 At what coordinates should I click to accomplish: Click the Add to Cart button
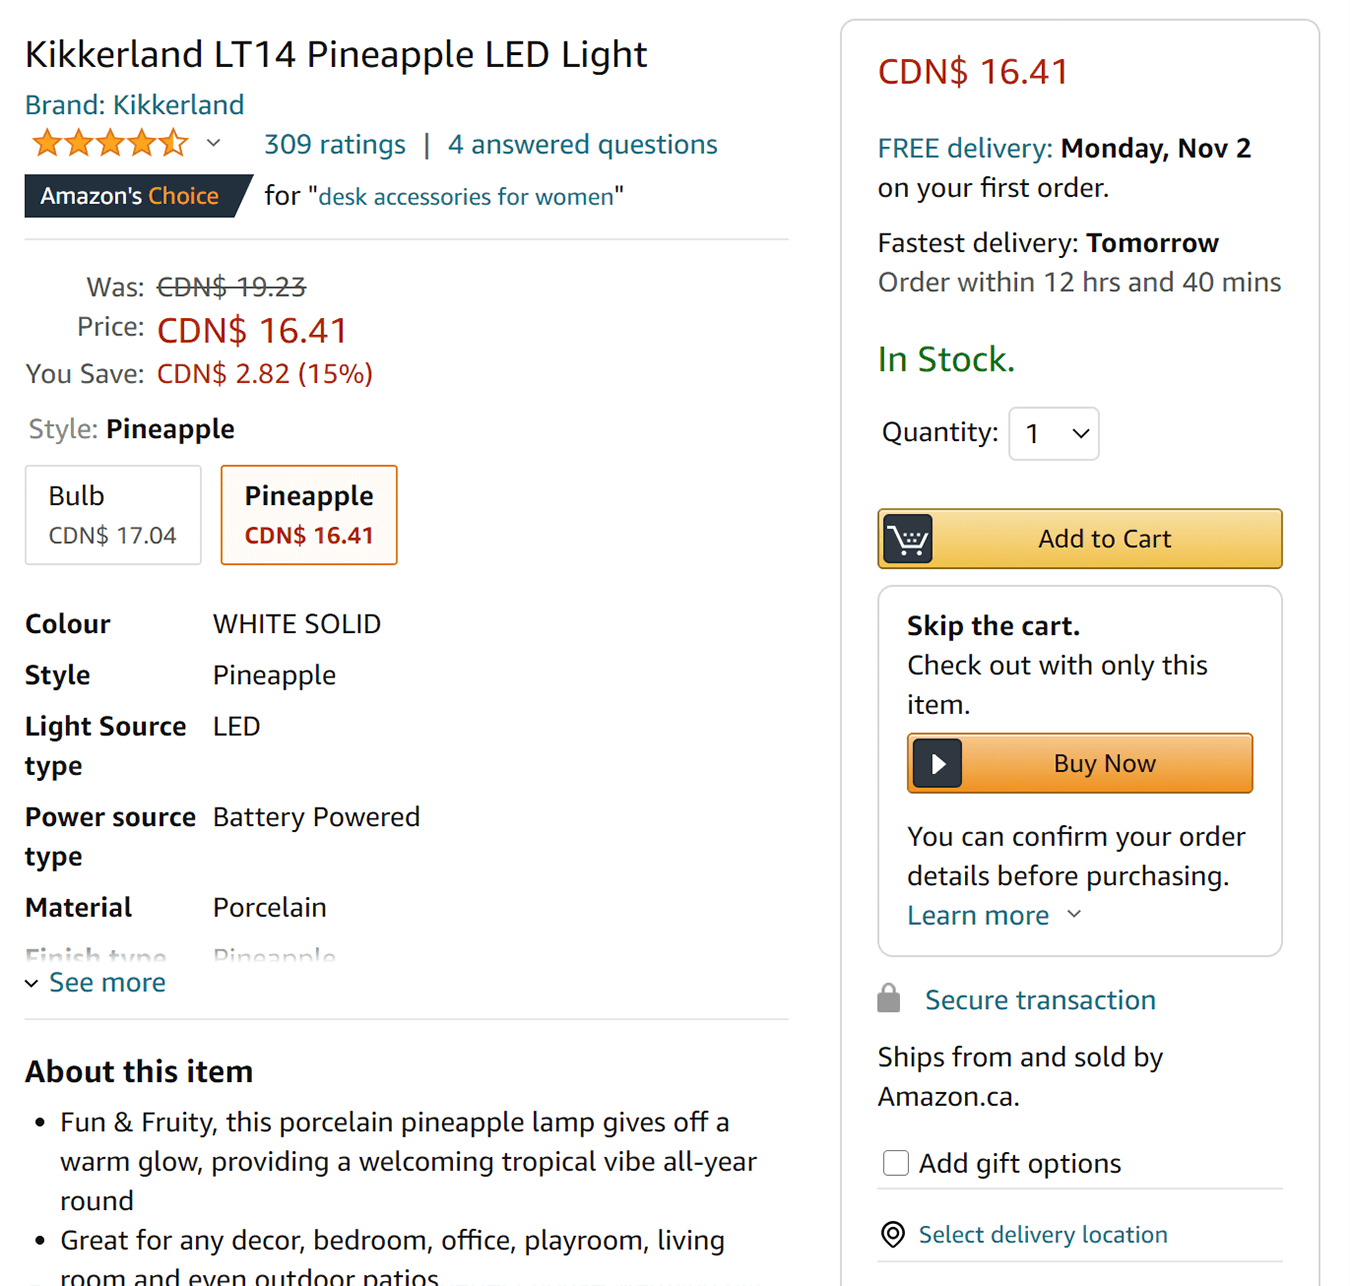(x=1080, y=539)
